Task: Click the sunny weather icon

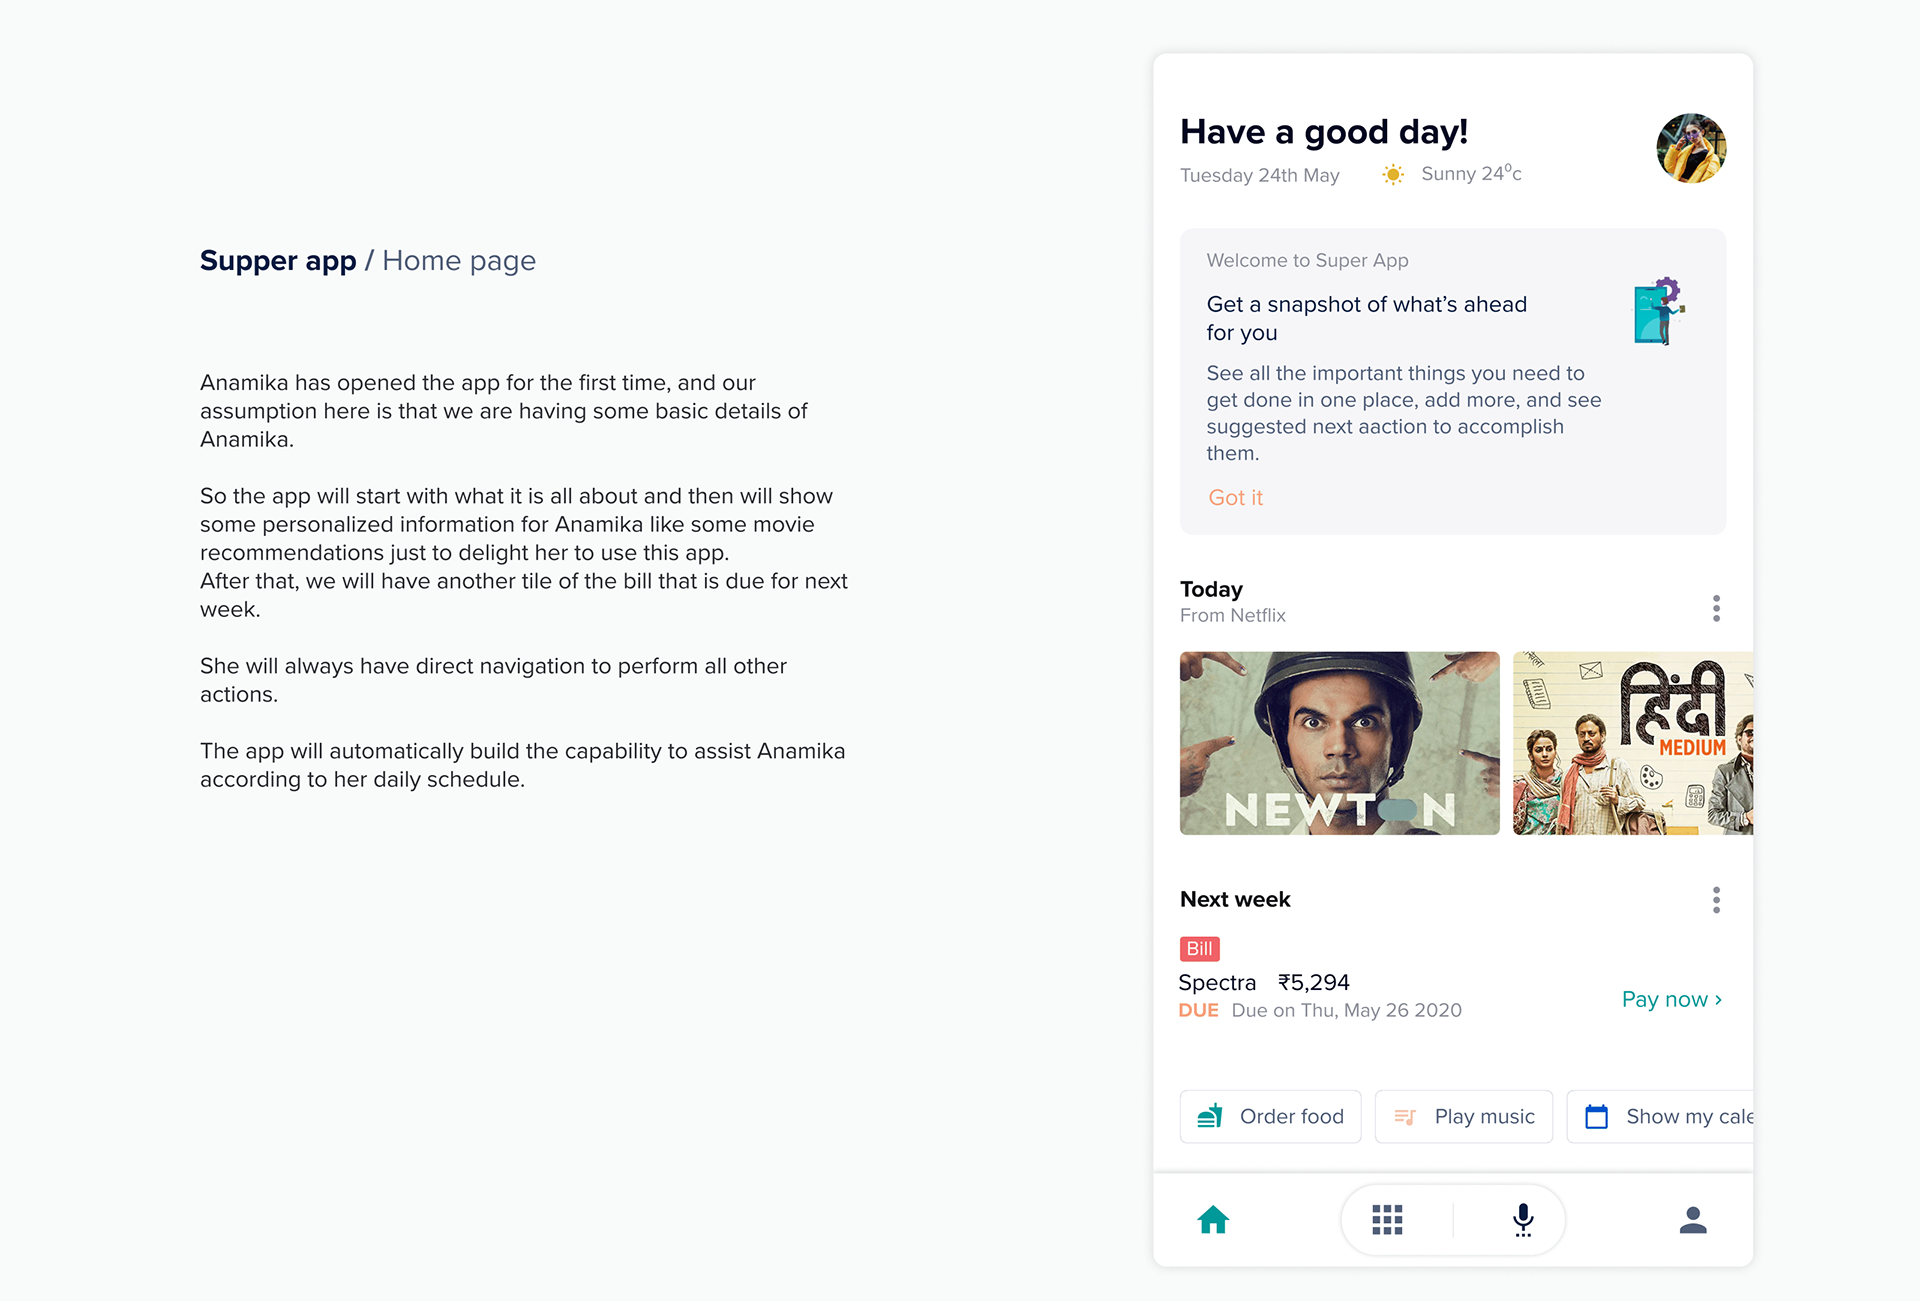Action: (x=1393, y=175)
